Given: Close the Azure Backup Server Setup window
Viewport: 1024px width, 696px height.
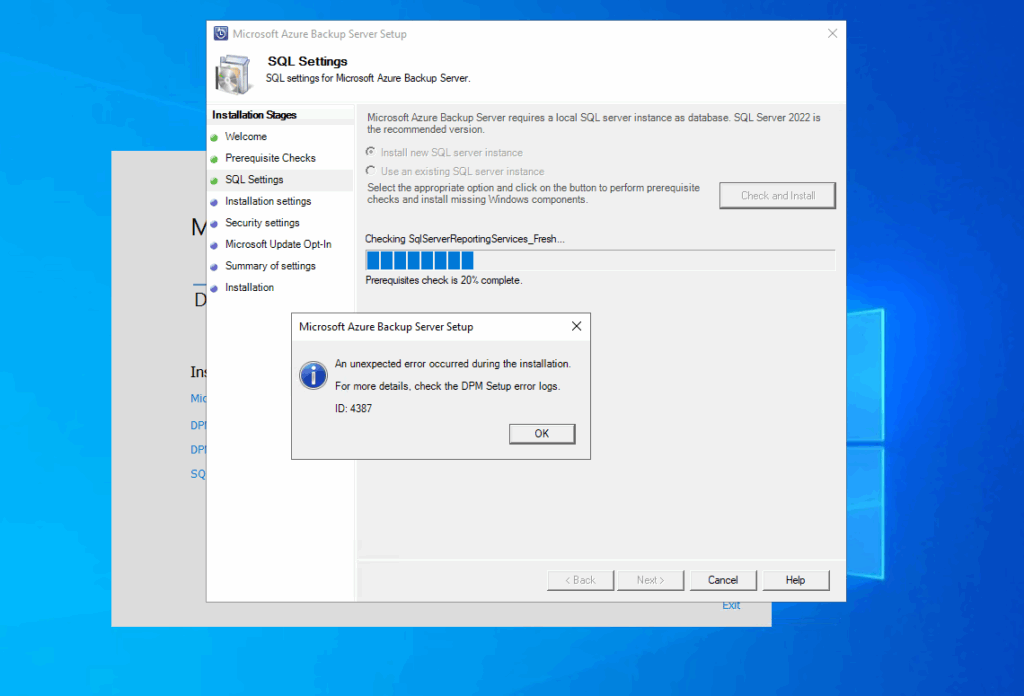Looking at the screenshot, I should click(832, 33).
